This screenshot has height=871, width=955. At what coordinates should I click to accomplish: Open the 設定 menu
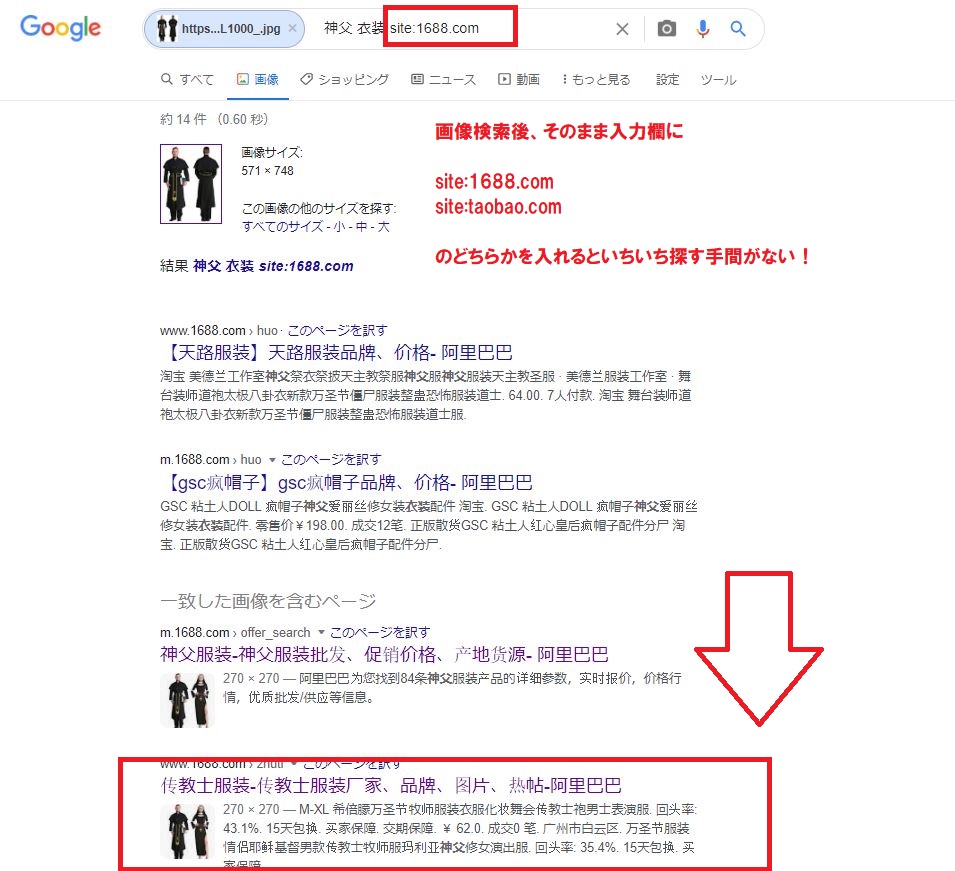(667, 80)
